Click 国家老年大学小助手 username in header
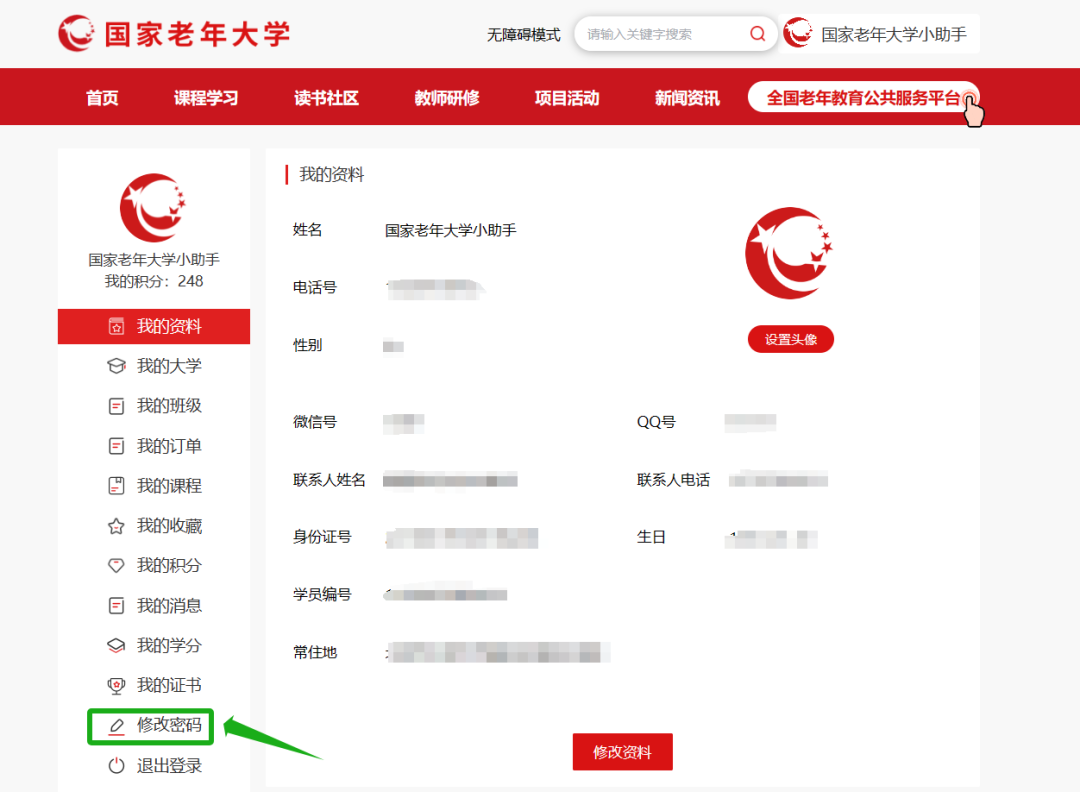1080x792 pixels. tap(894, 34)
